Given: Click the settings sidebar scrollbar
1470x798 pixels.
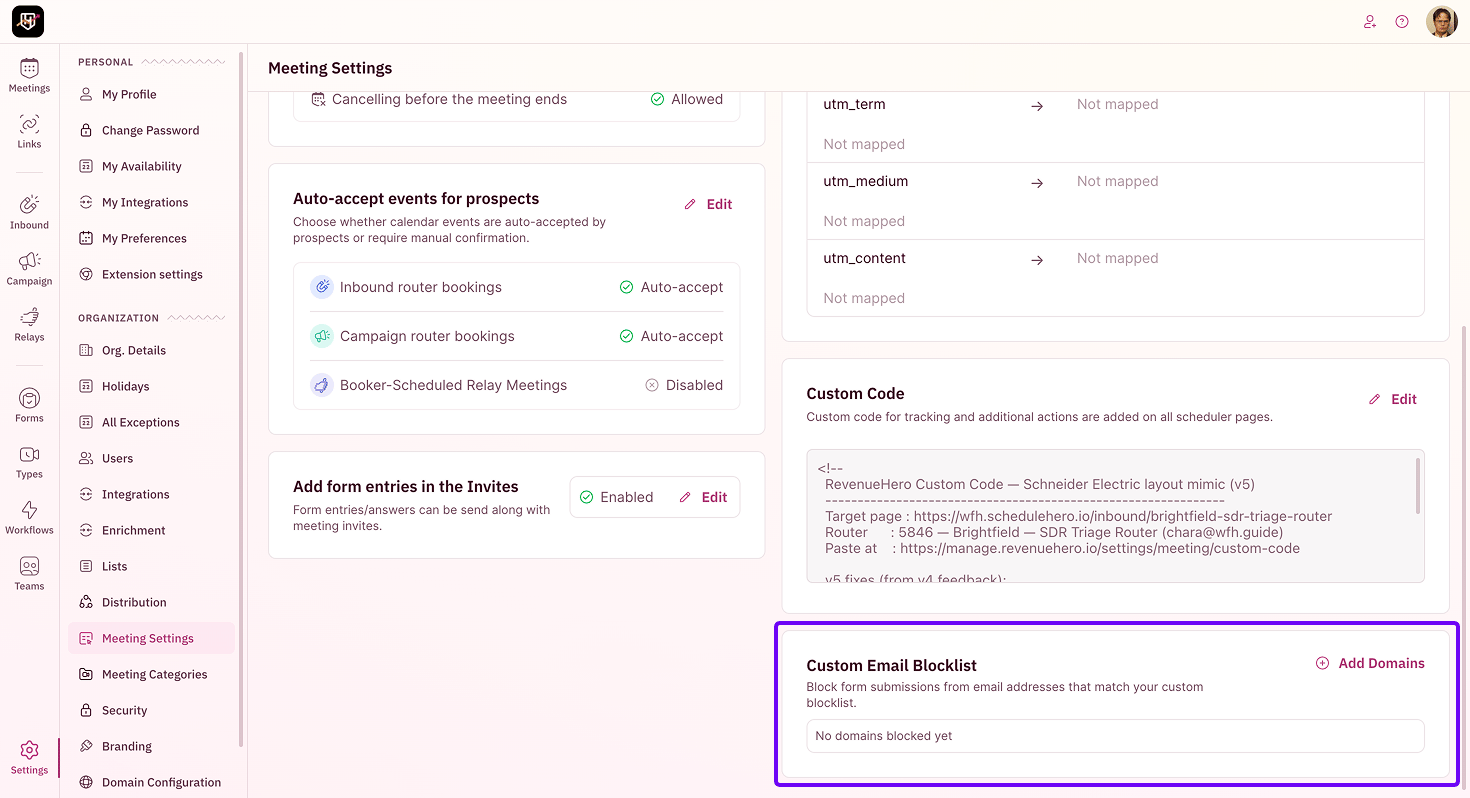Looking at the screenshot, I should 241,400.
